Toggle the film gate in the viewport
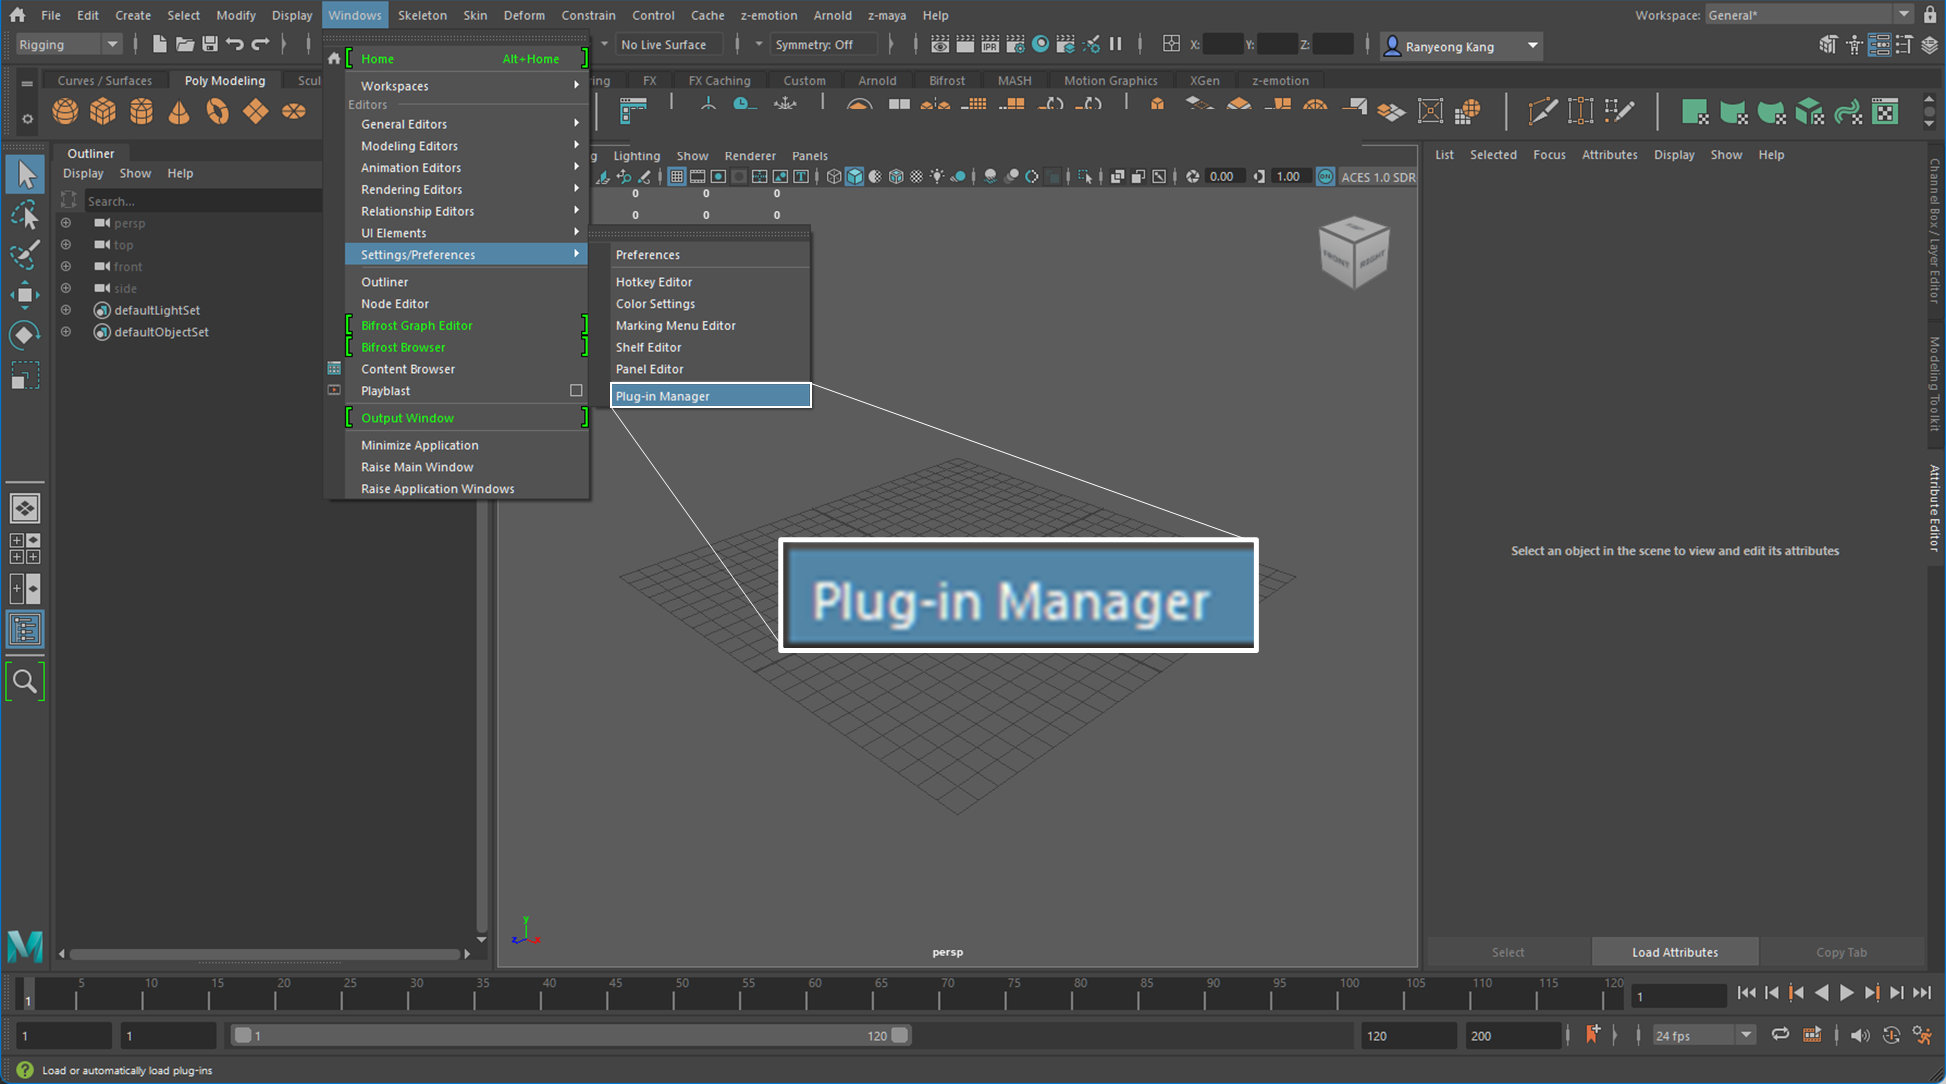The width and height of the screenshot is (1946, 1084). pyautogui.click(x=698, y=177)
